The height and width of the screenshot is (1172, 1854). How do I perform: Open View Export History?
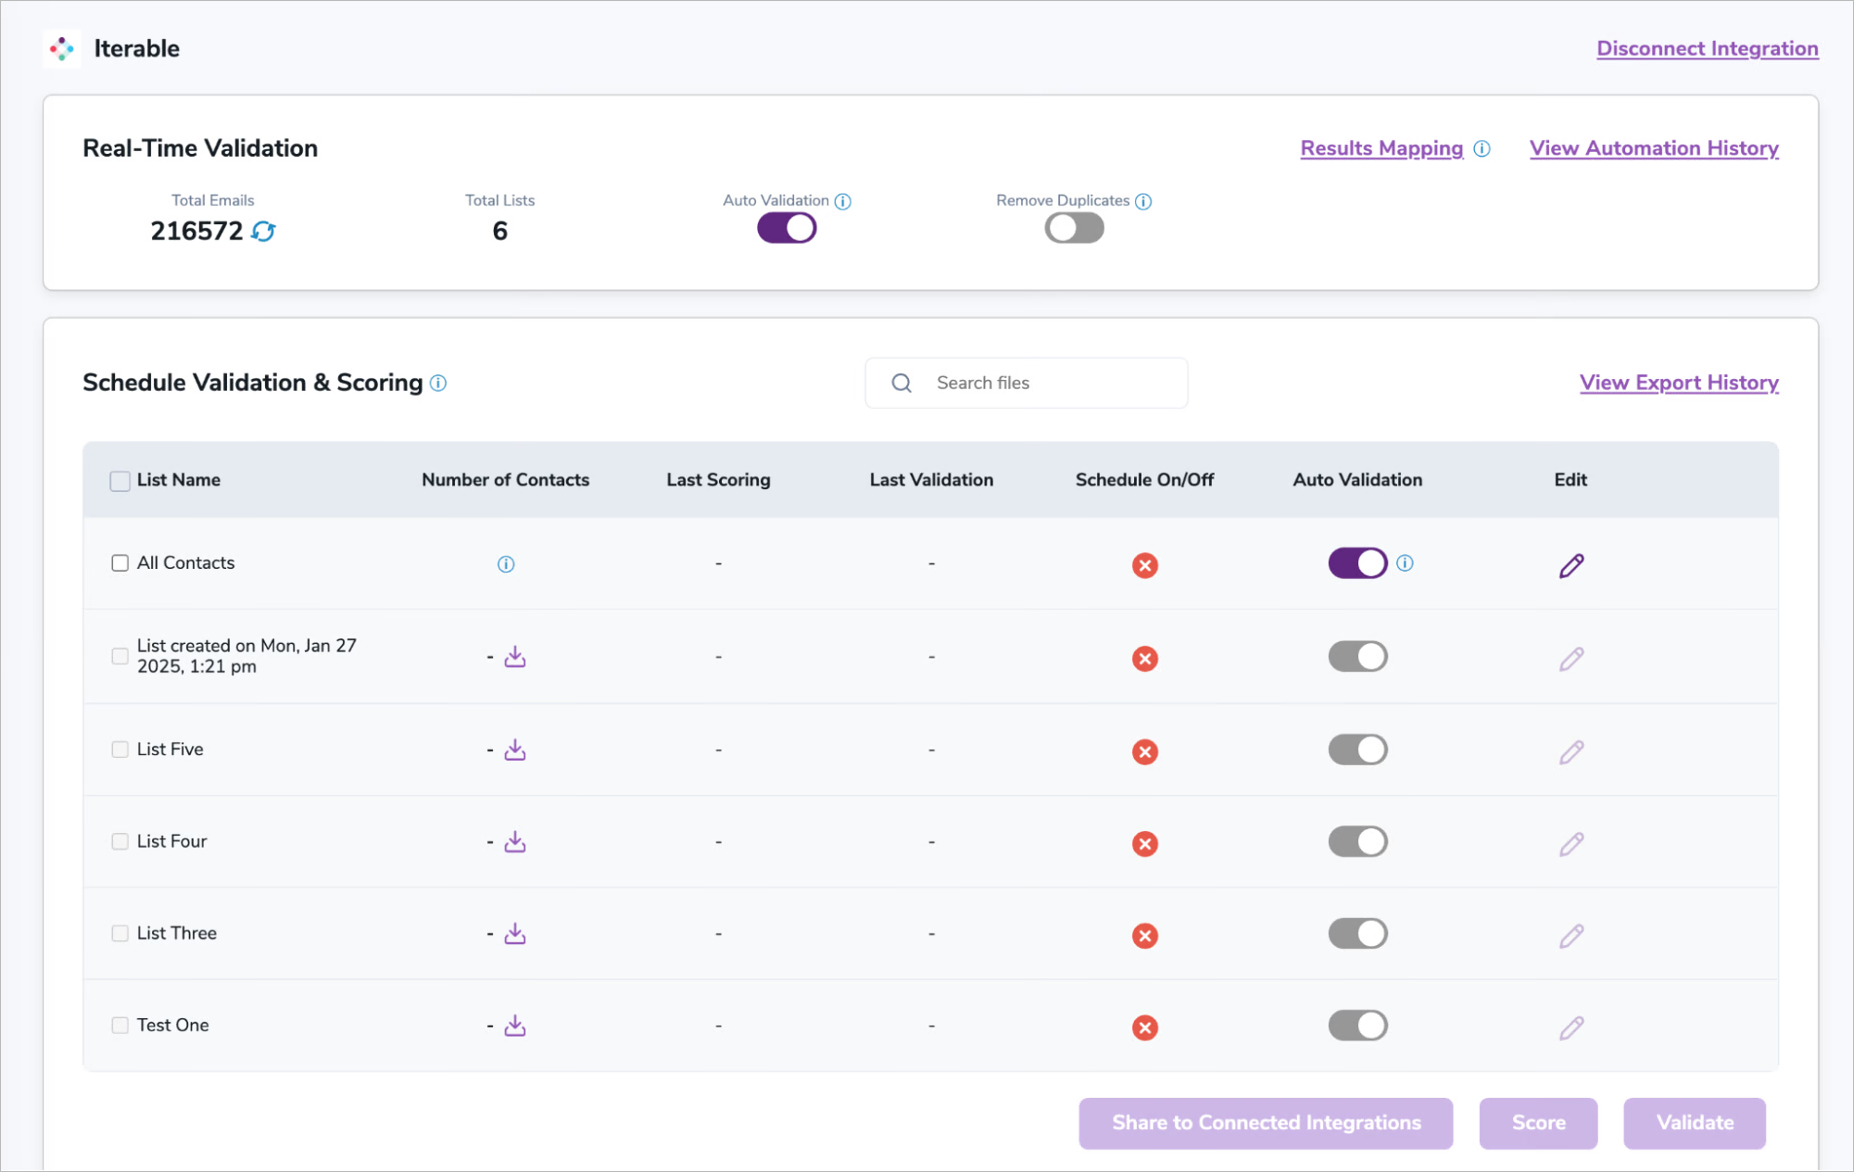(x=1679, y=383)
